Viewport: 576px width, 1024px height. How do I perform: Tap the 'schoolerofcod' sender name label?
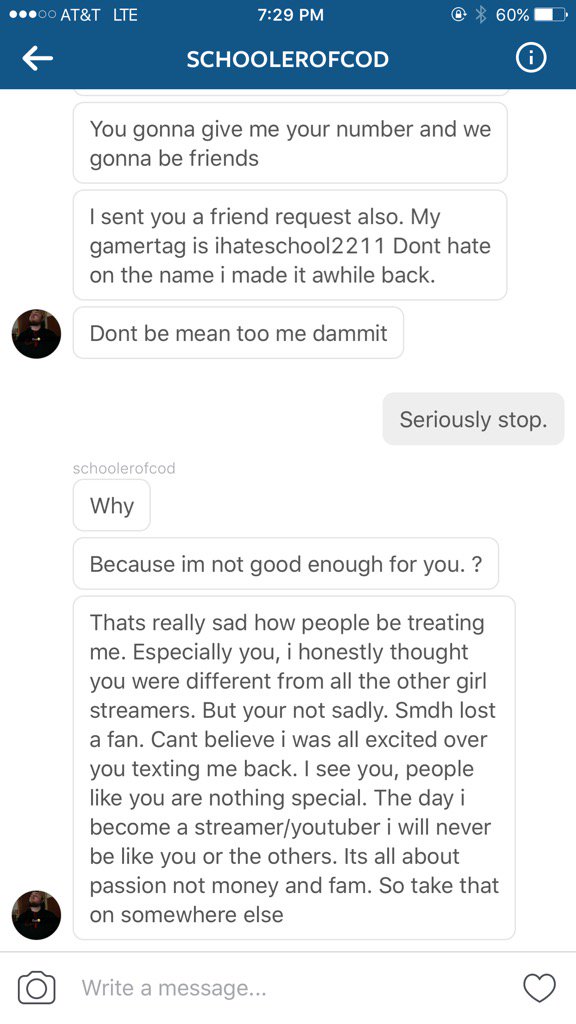pyautogui.click(x=124, y=468)
